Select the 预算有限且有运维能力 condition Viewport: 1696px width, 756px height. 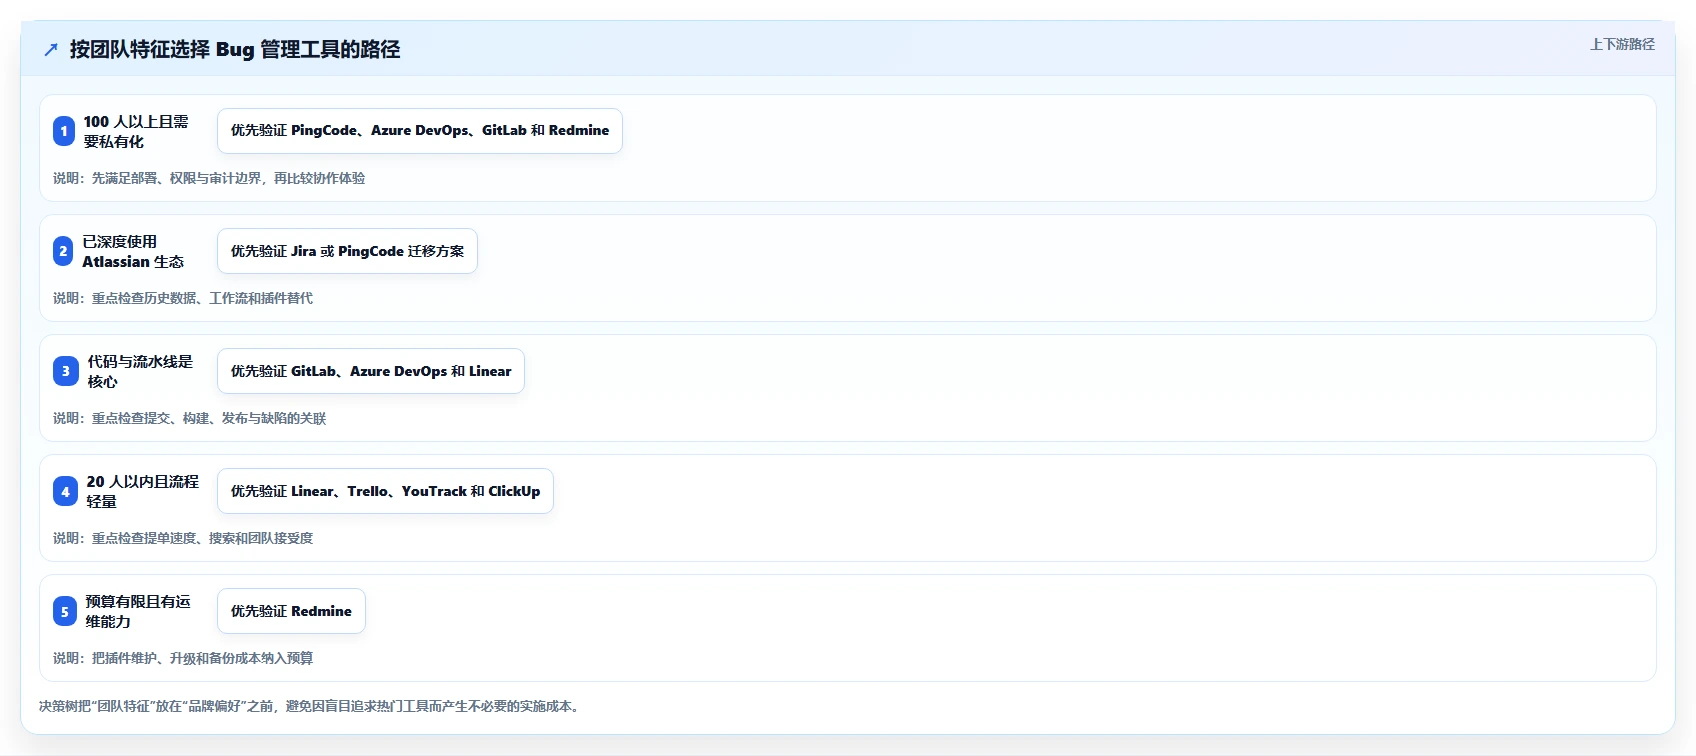point(138,611)
